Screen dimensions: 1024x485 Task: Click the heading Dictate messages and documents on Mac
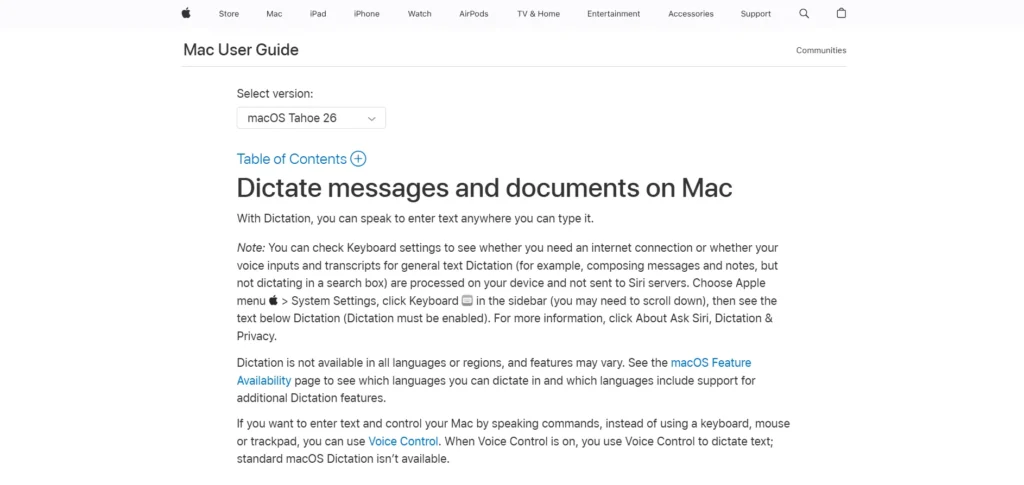pos(484,188)
